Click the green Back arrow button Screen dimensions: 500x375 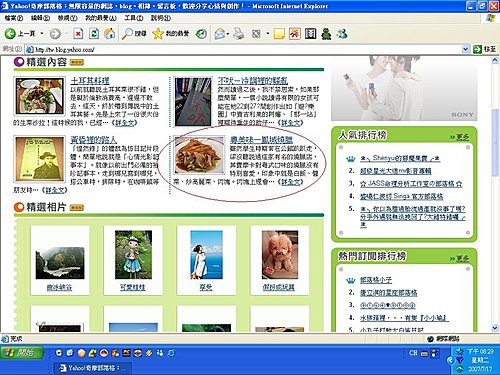(x=10, y=33)
